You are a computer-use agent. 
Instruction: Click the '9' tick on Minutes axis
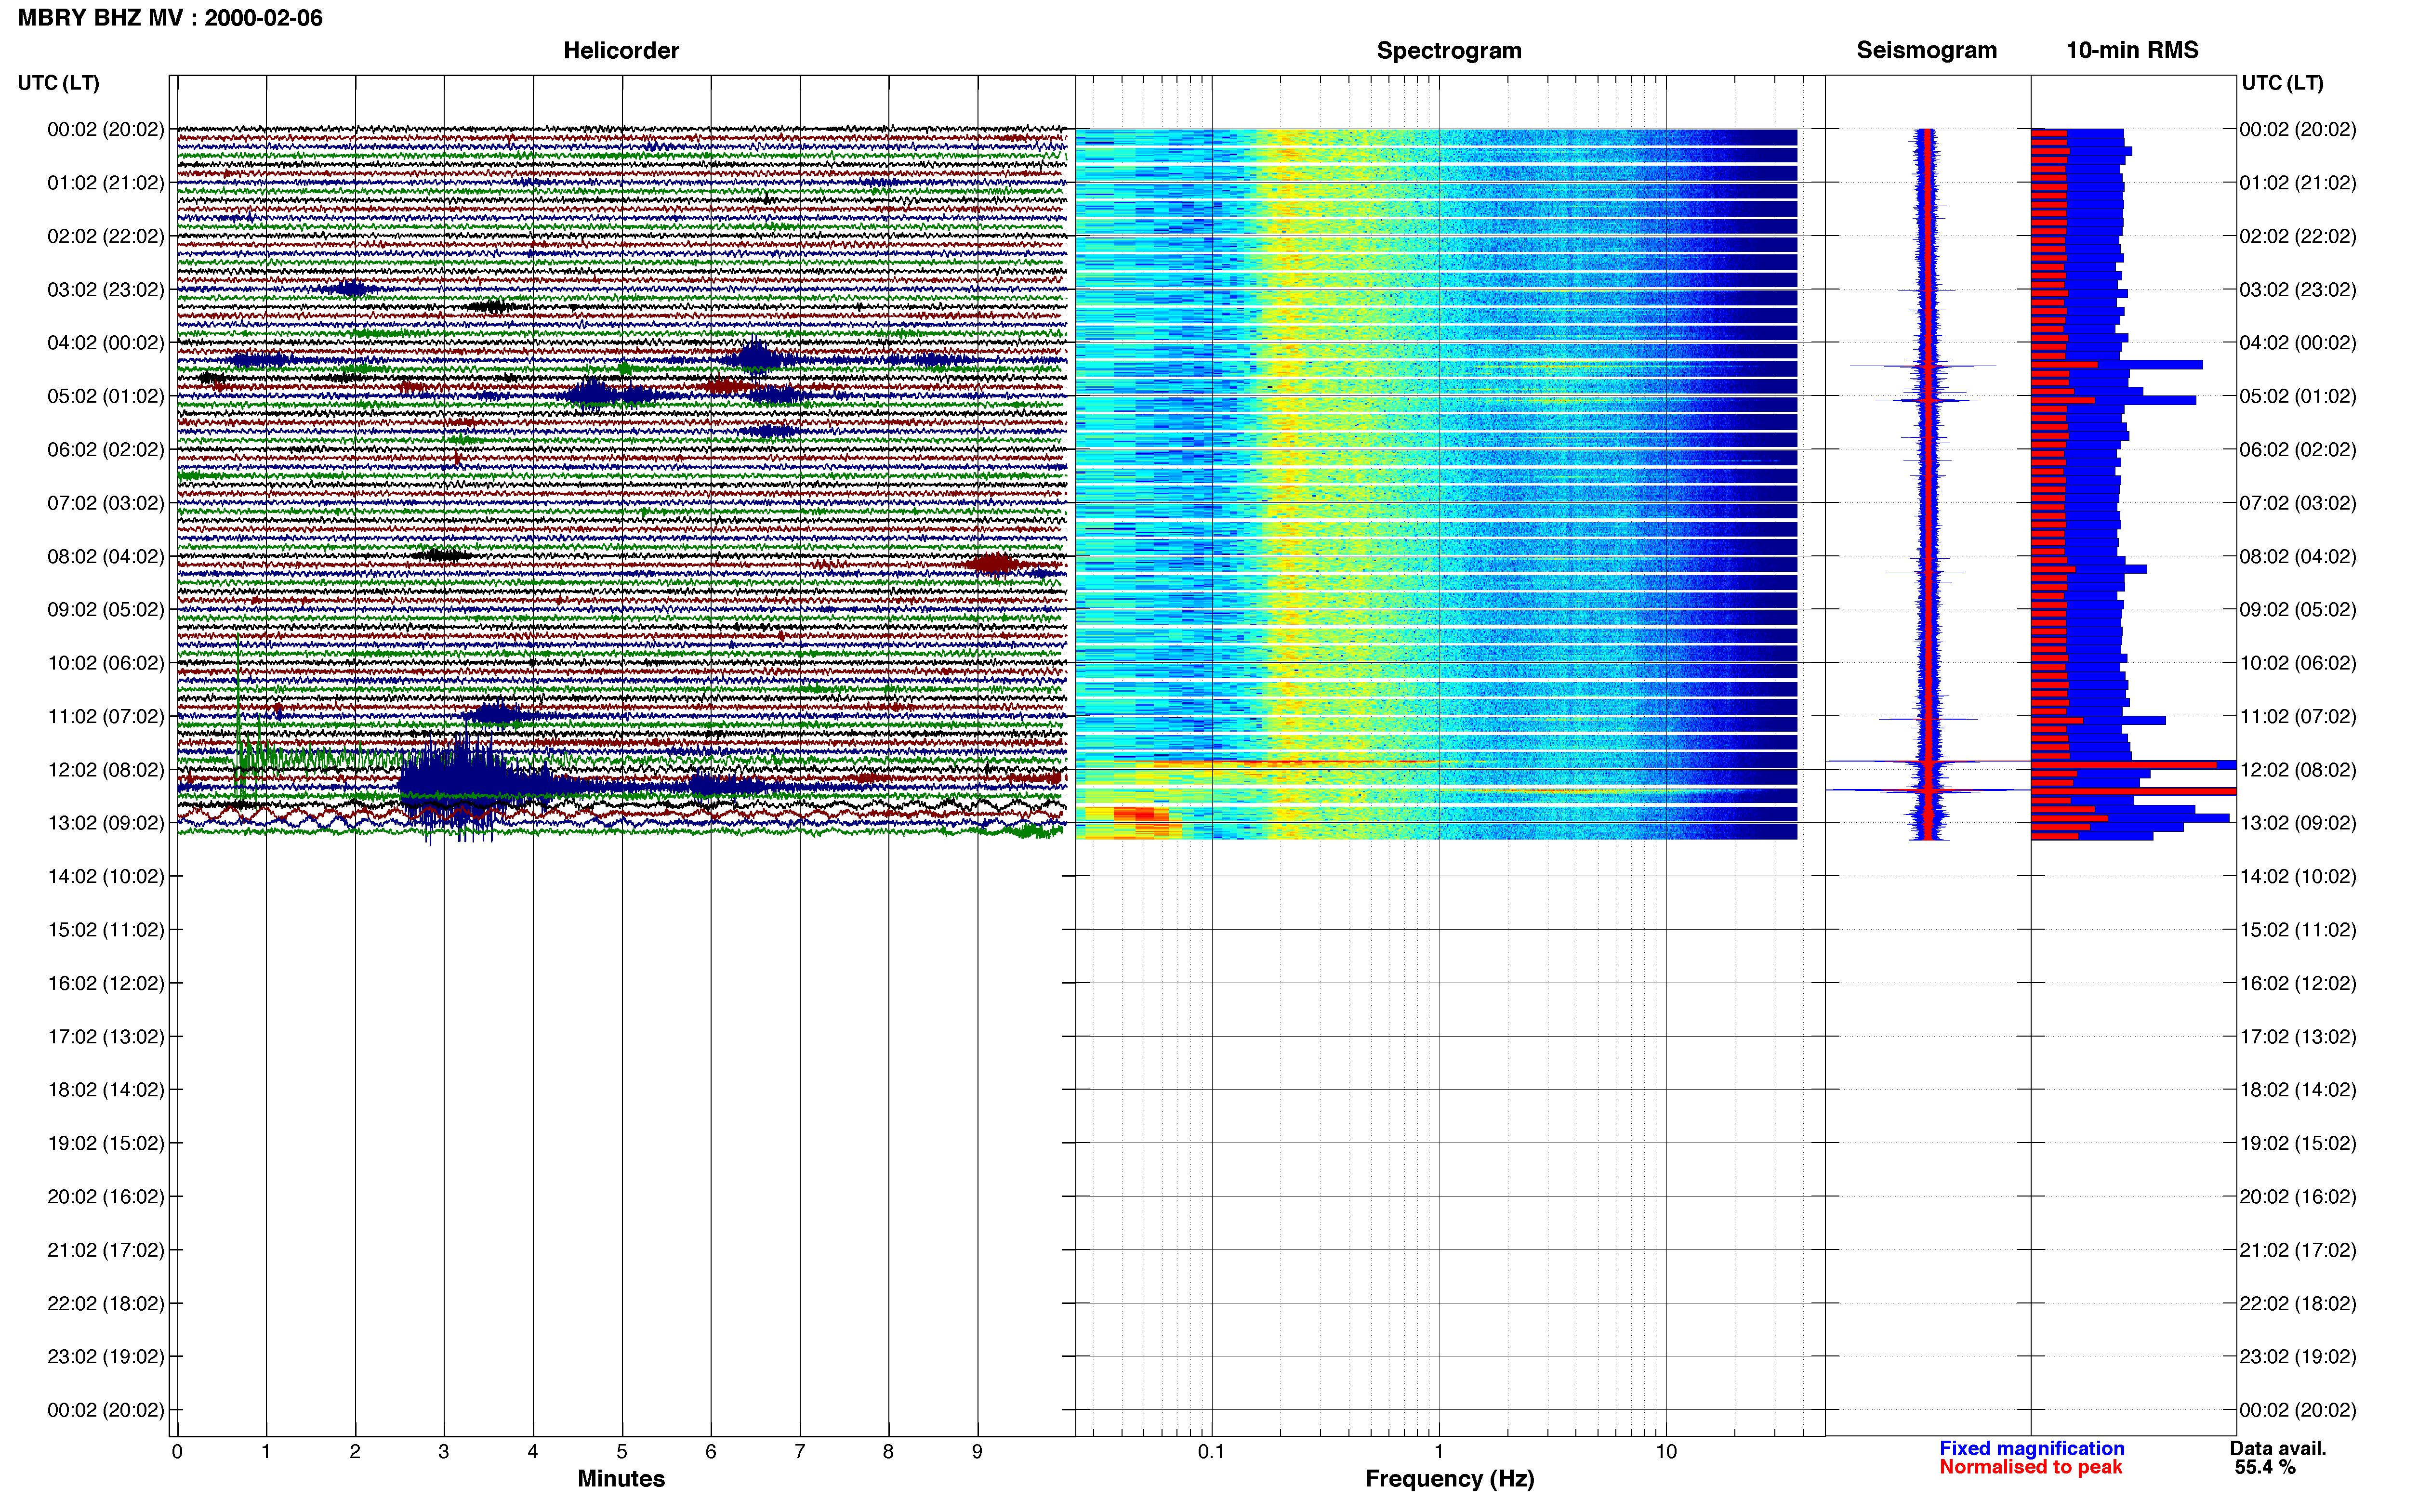[x=978, y=1452]
